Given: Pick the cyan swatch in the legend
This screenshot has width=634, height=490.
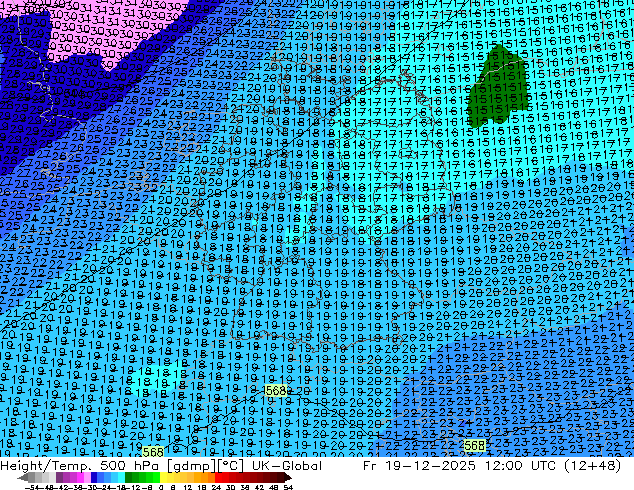Looking at the screenshot, I should coord(121,478).
